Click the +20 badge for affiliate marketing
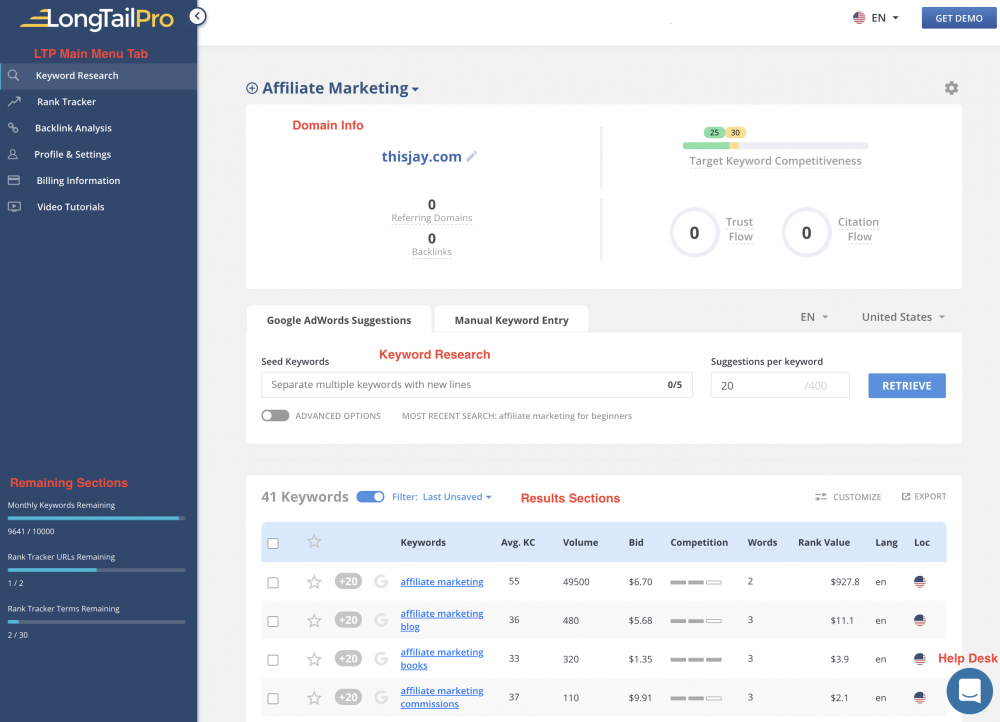Image resolution: width=1000 pixels, height=722 pixels. (x=348, y=581)
